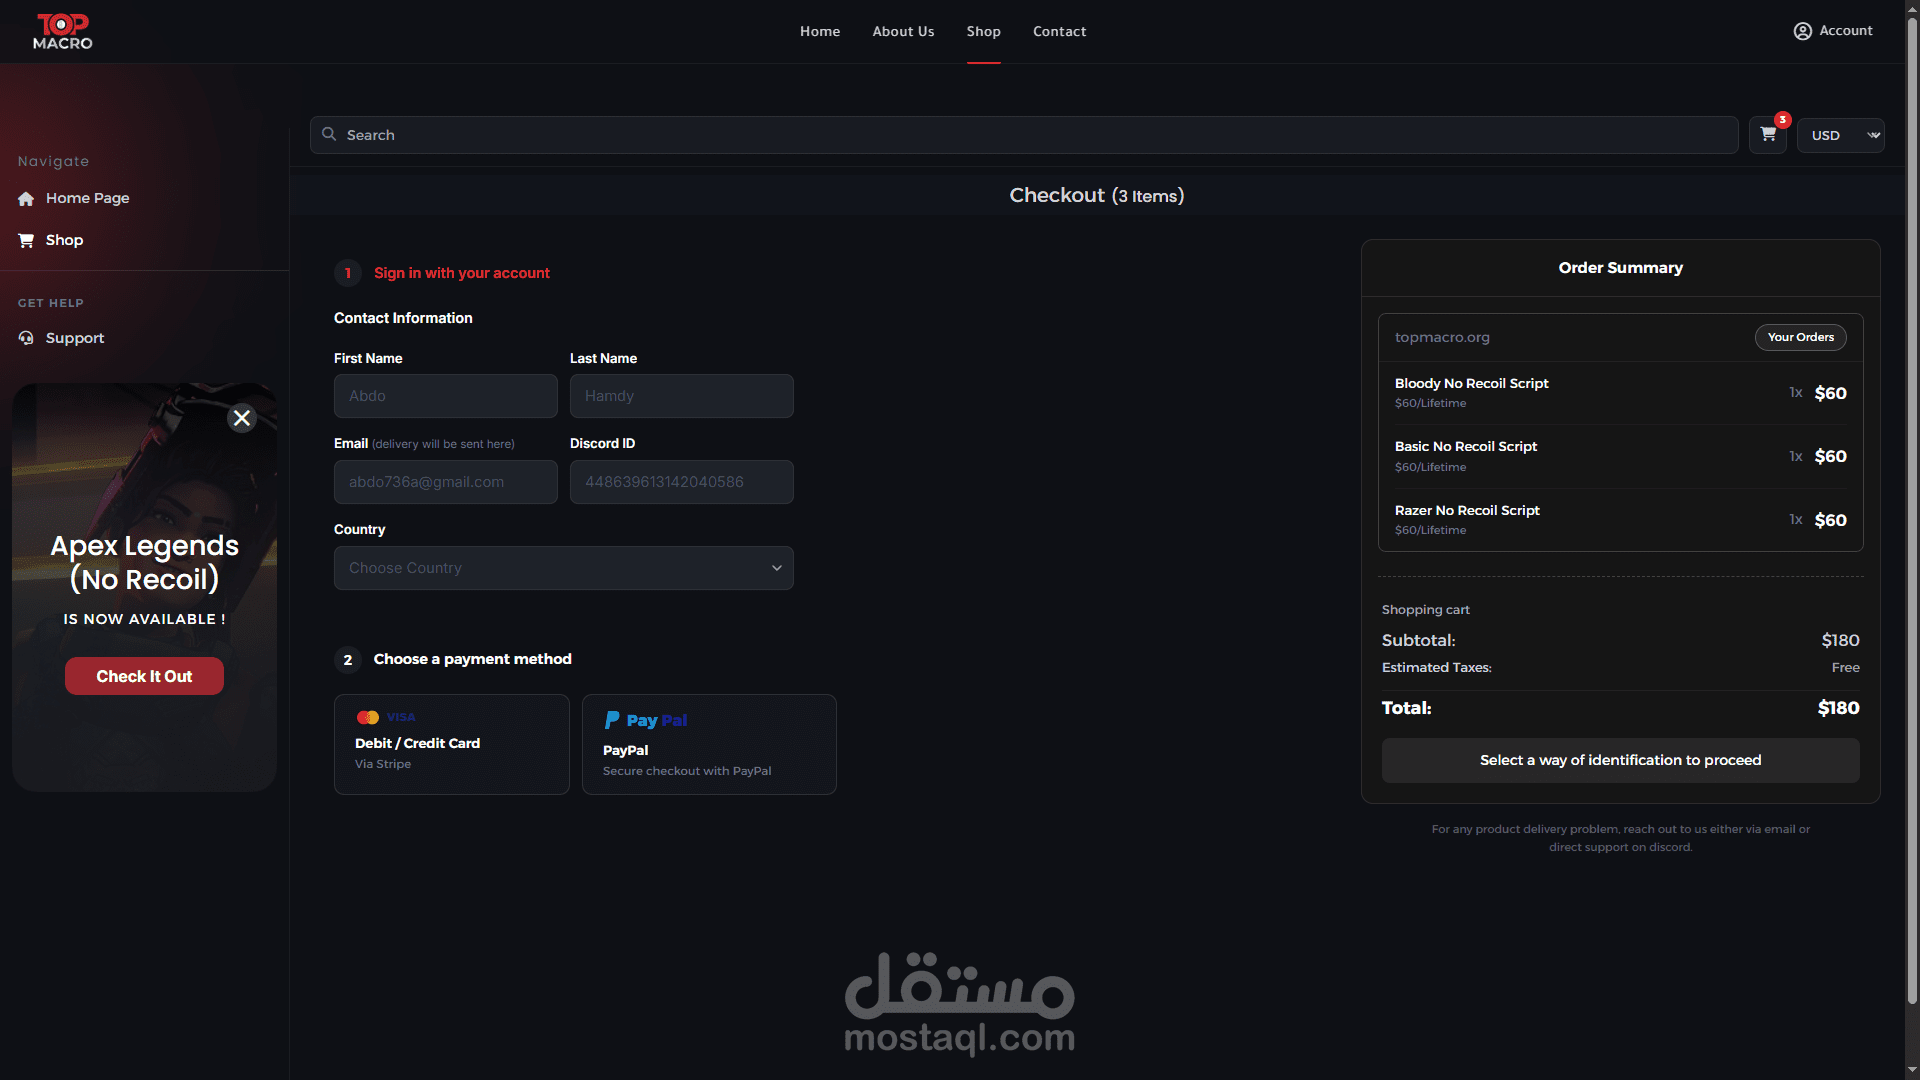Click the search magnifier icon
Image resolution: width=1920 pixels, height=1080 pixels.
click(329, 134)
